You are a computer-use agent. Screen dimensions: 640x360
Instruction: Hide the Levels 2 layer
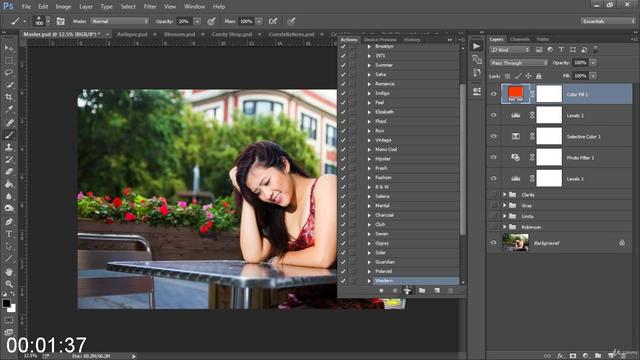(493, 116)
